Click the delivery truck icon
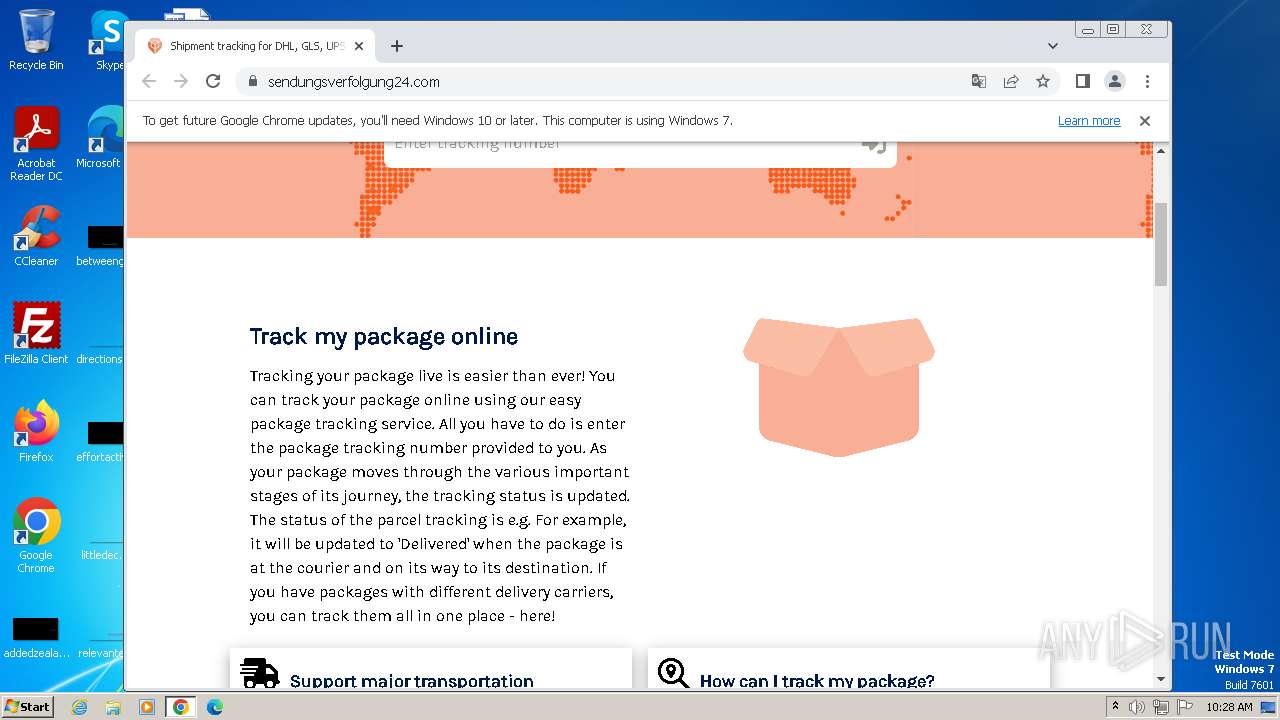 (260, 674)
